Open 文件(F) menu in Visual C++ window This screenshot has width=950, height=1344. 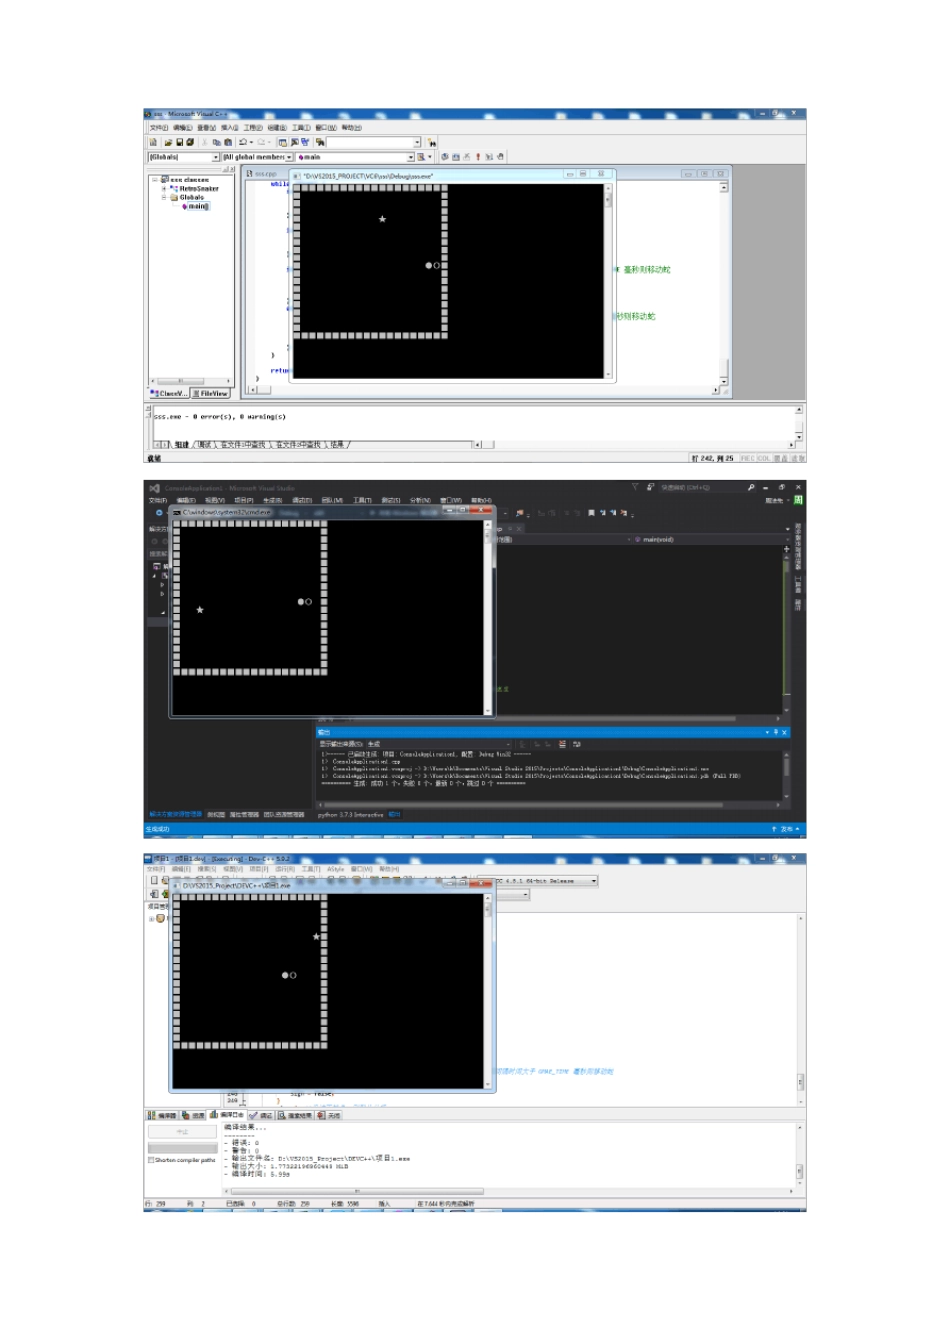[158, 128]
